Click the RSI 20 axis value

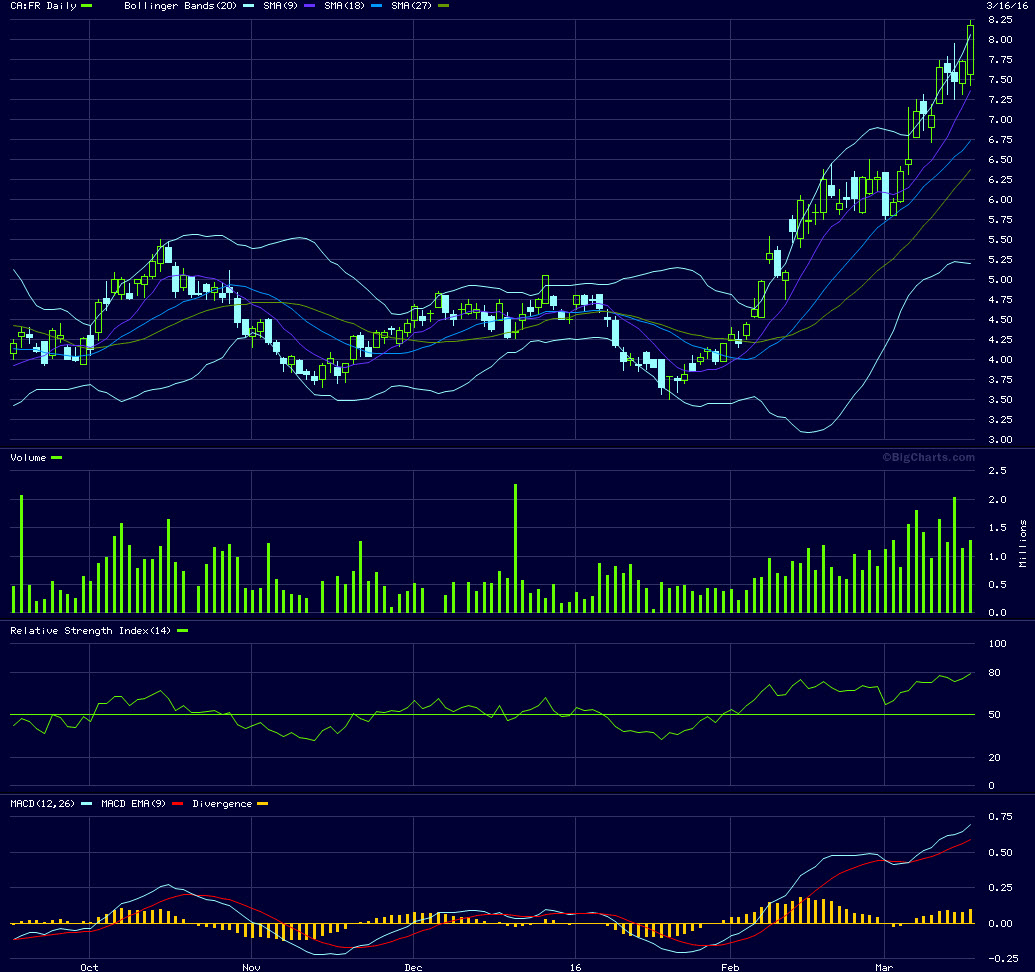tap(994, 758)
